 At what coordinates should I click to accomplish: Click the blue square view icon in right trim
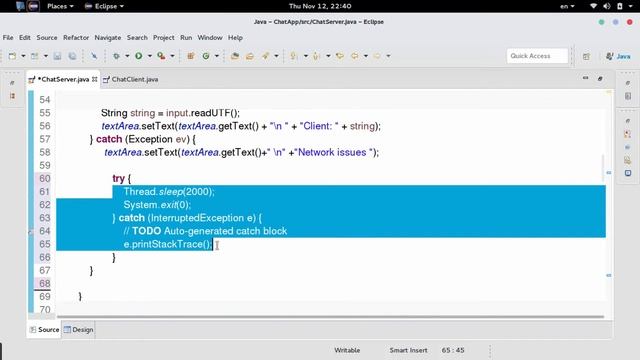point(628,173)
